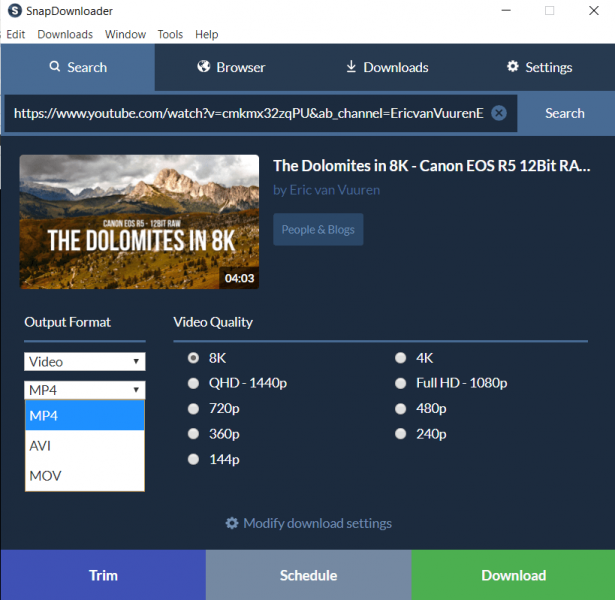Image resolution: width=615 pixels, height=600 pixels.
Task: Open the Browser tab
Action: [x=231, y=67]
